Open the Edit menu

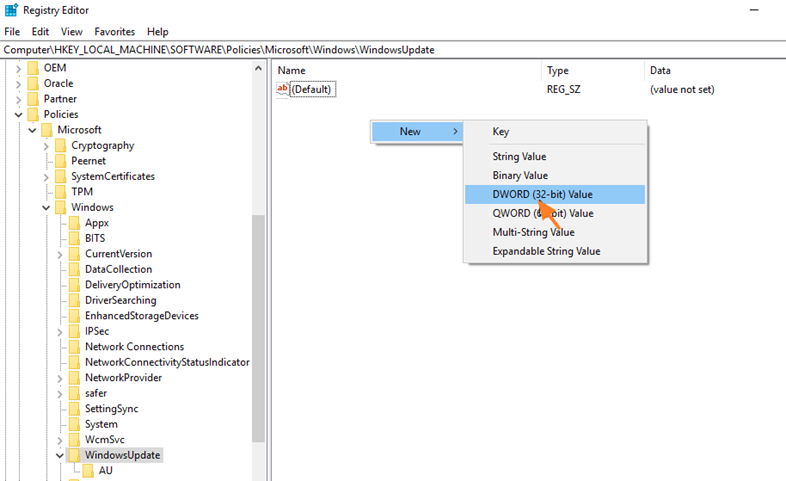[40, 32]
